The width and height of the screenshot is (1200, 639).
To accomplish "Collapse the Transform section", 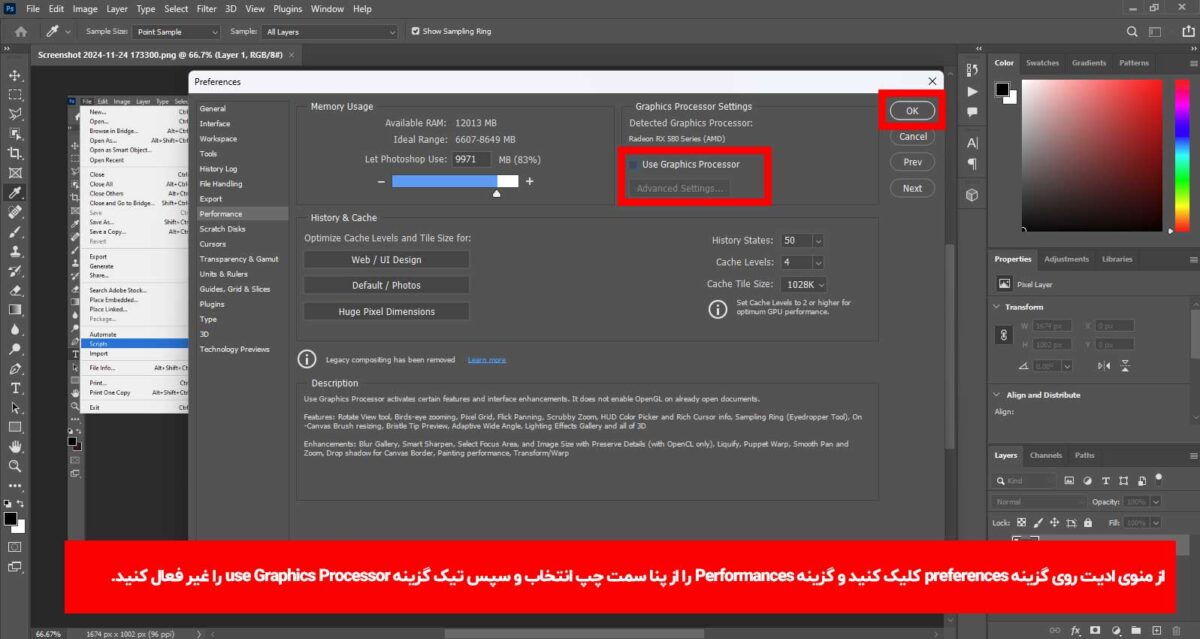I will tap(998, 307).
